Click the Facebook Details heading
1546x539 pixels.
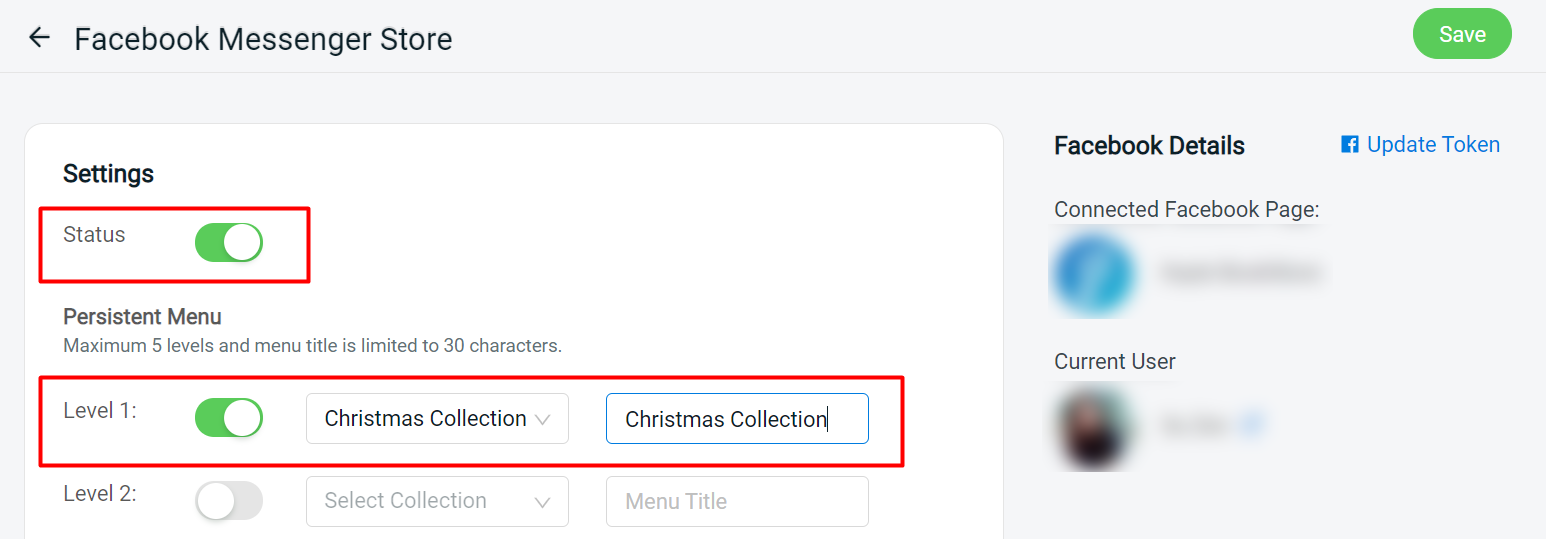[x=1149, y=146]
